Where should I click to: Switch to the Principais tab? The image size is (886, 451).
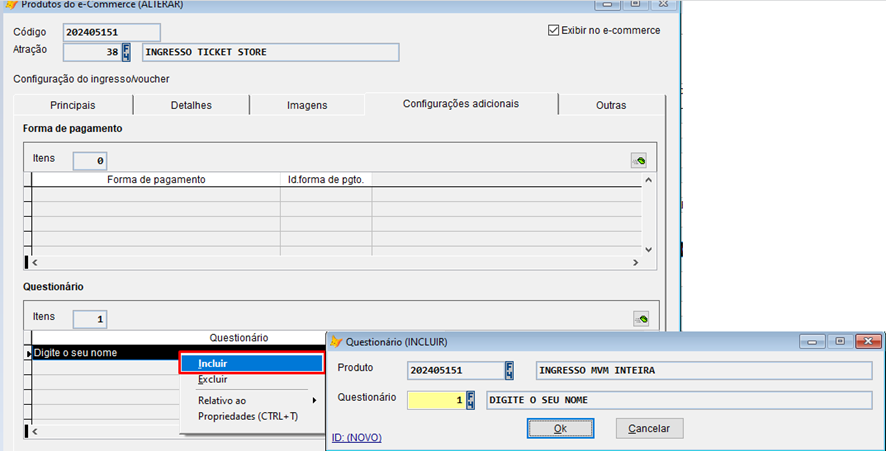click(x=72, y=105)
